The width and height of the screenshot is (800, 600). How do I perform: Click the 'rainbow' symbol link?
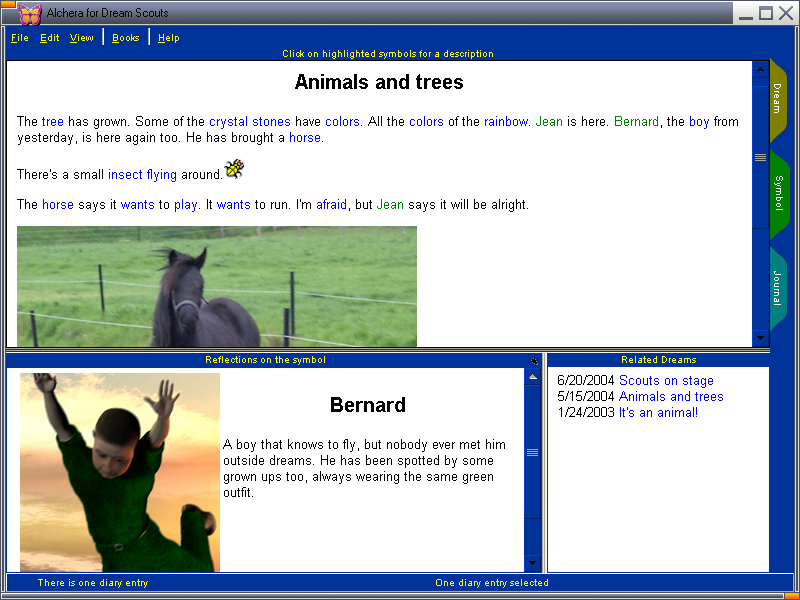pos(506,121)
